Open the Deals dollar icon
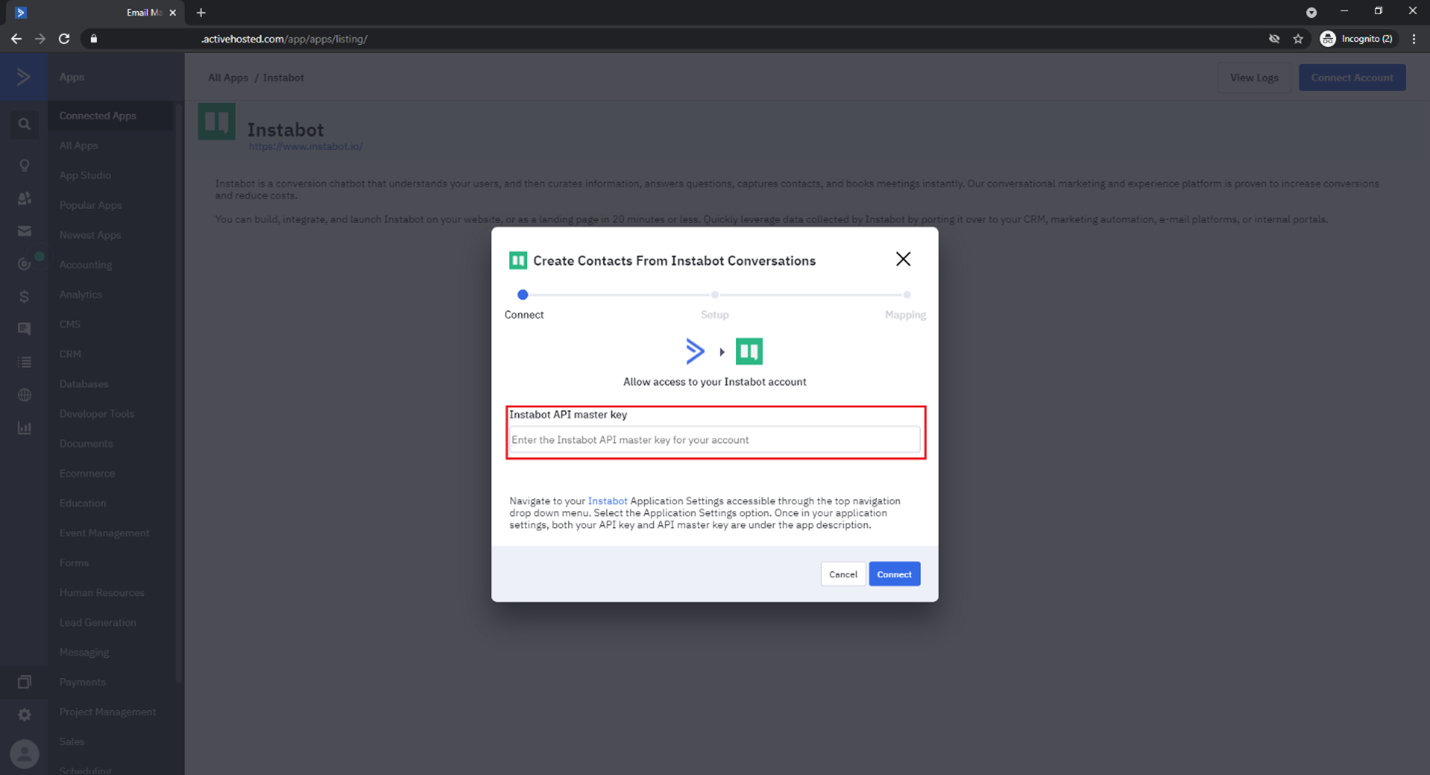 (24, 296)
